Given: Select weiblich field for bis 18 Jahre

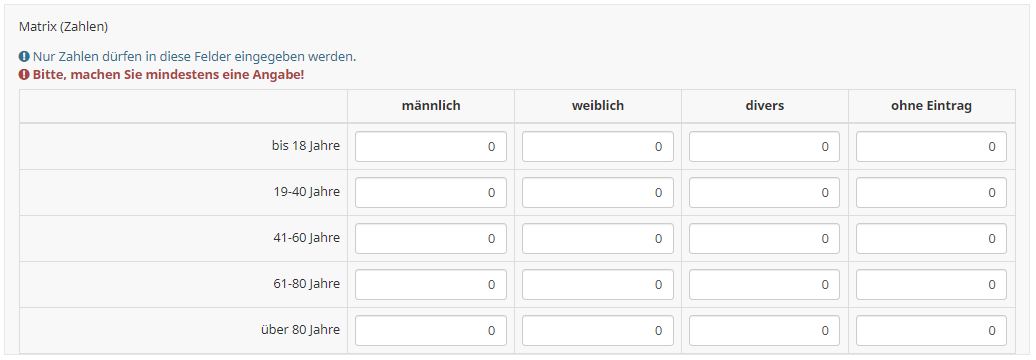Looking at the screenshot, I should 598,147.
